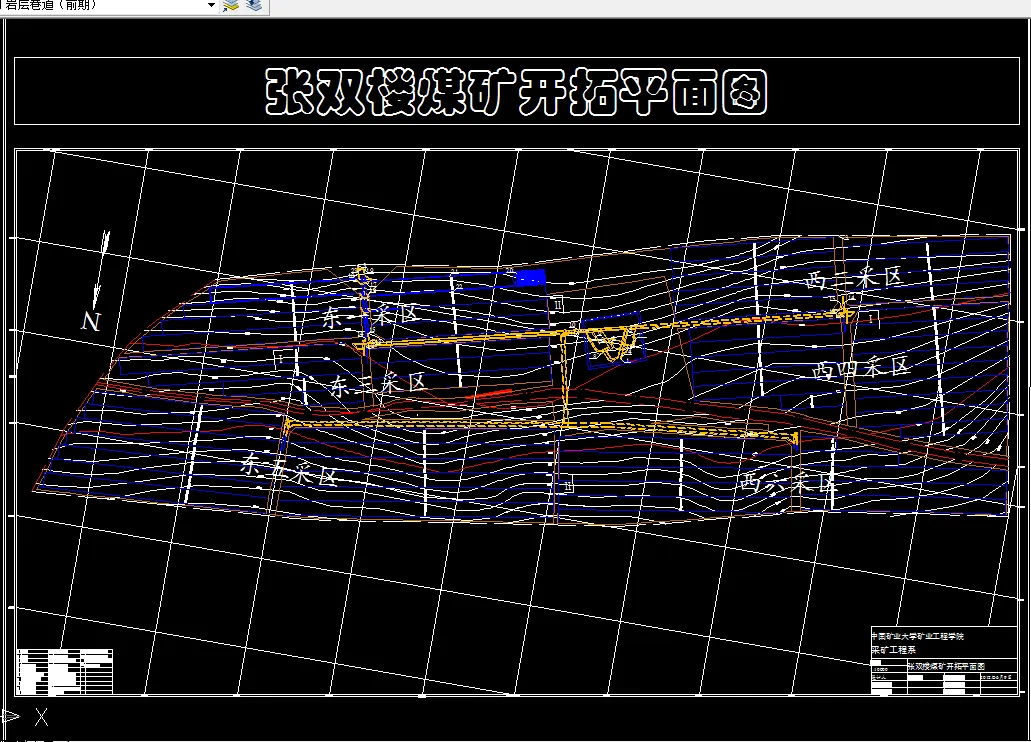Select the 东五采区 label

289,468
